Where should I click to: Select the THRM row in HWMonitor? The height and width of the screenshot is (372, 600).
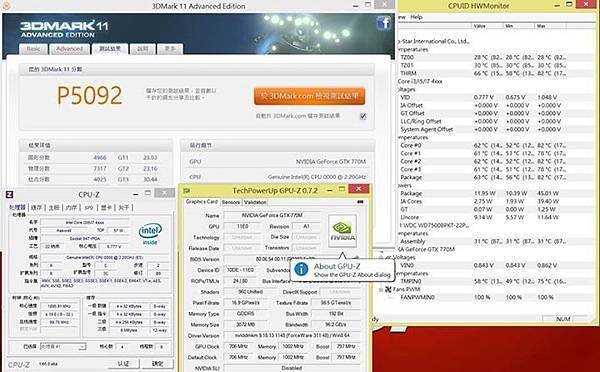483,73
